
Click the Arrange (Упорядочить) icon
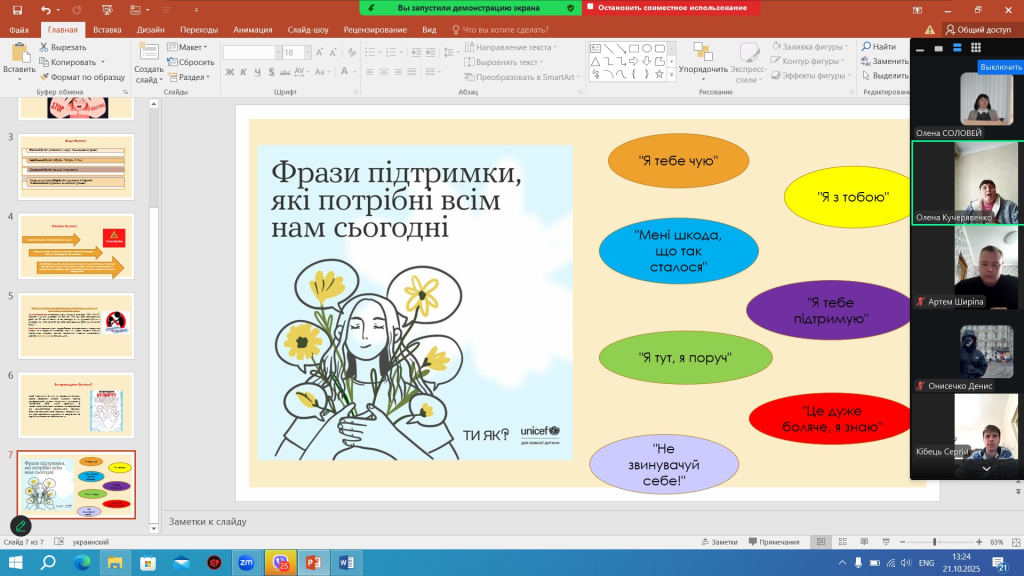(703, 52)
